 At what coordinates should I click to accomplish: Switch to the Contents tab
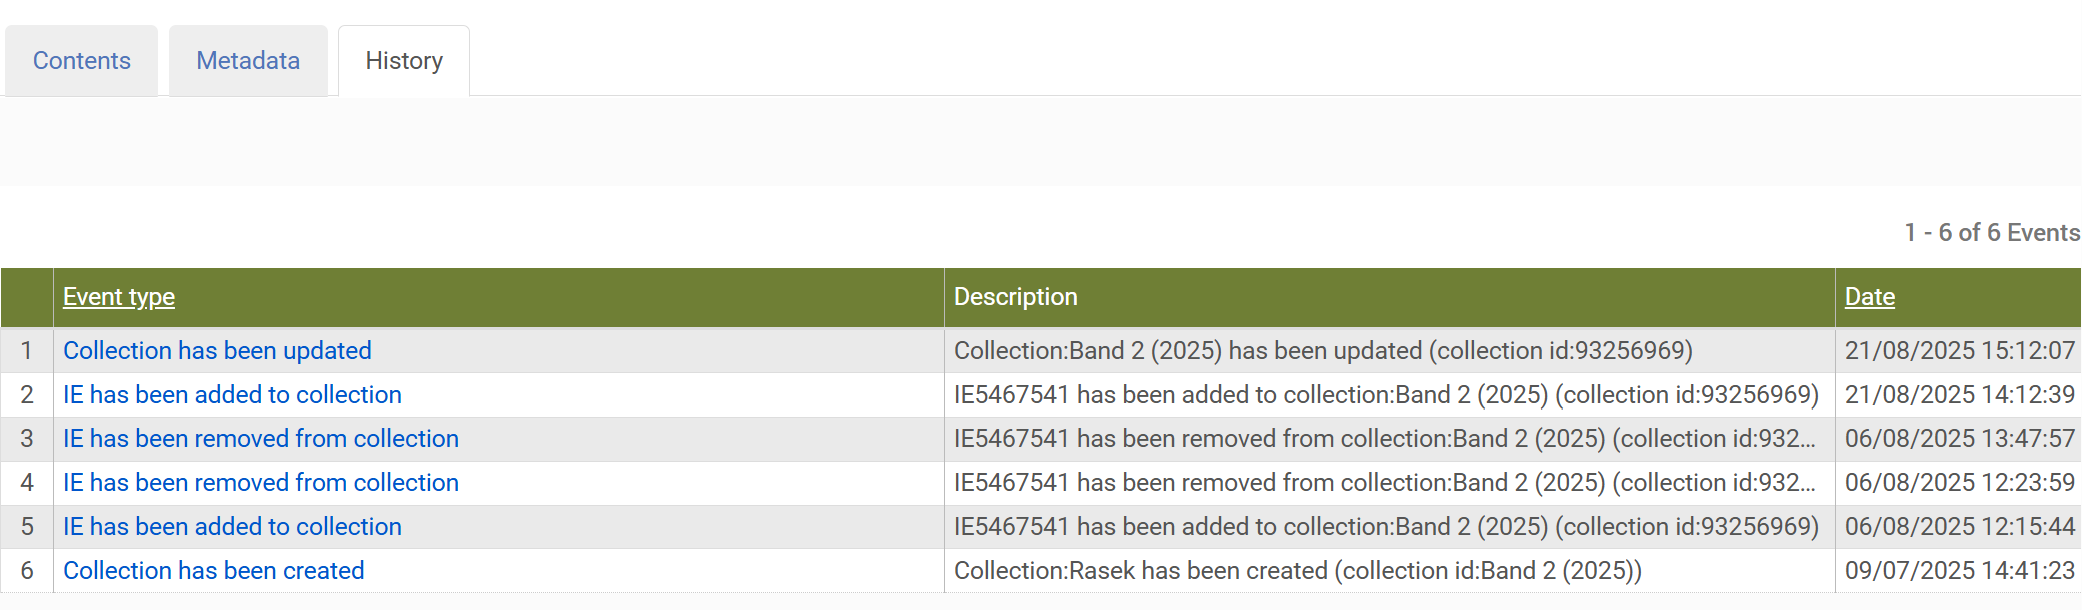coord(81,60)
